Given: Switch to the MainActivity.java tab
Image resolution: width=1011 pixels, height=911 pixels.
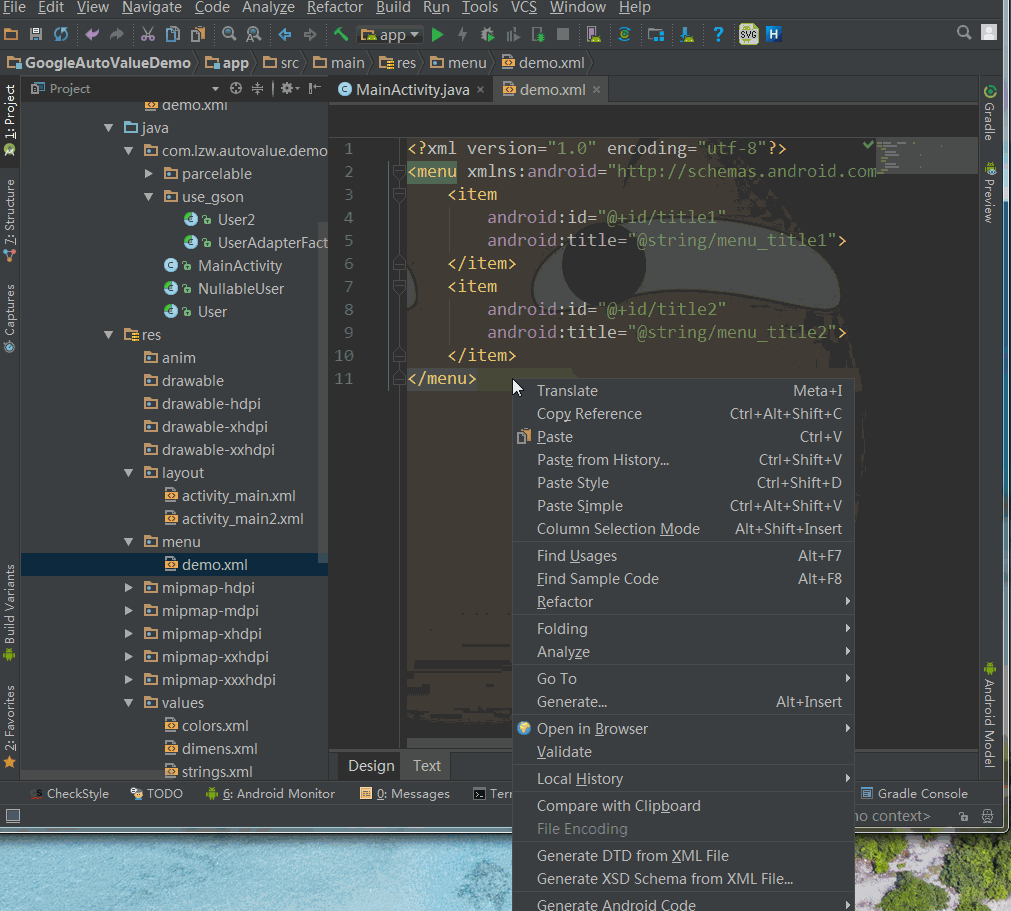Looking at the screenshot, I should (x=412, y=89).
